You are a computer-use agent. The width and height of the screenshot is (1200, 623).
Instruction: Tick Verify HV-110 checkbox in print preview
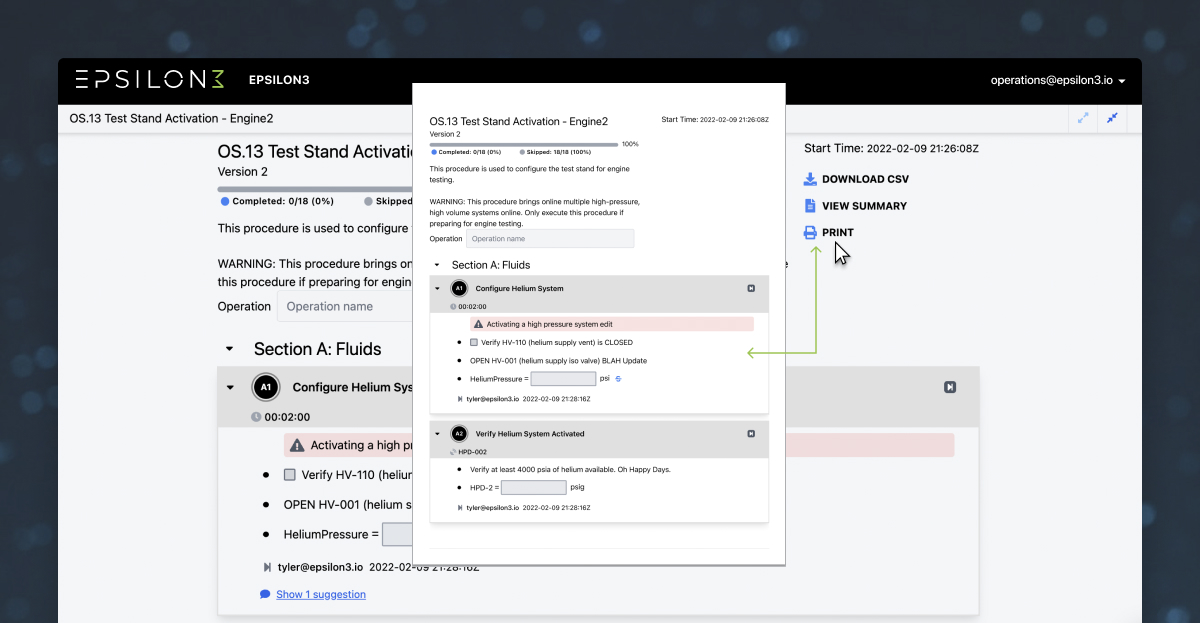pyautogui.click(x=474, y=342)
